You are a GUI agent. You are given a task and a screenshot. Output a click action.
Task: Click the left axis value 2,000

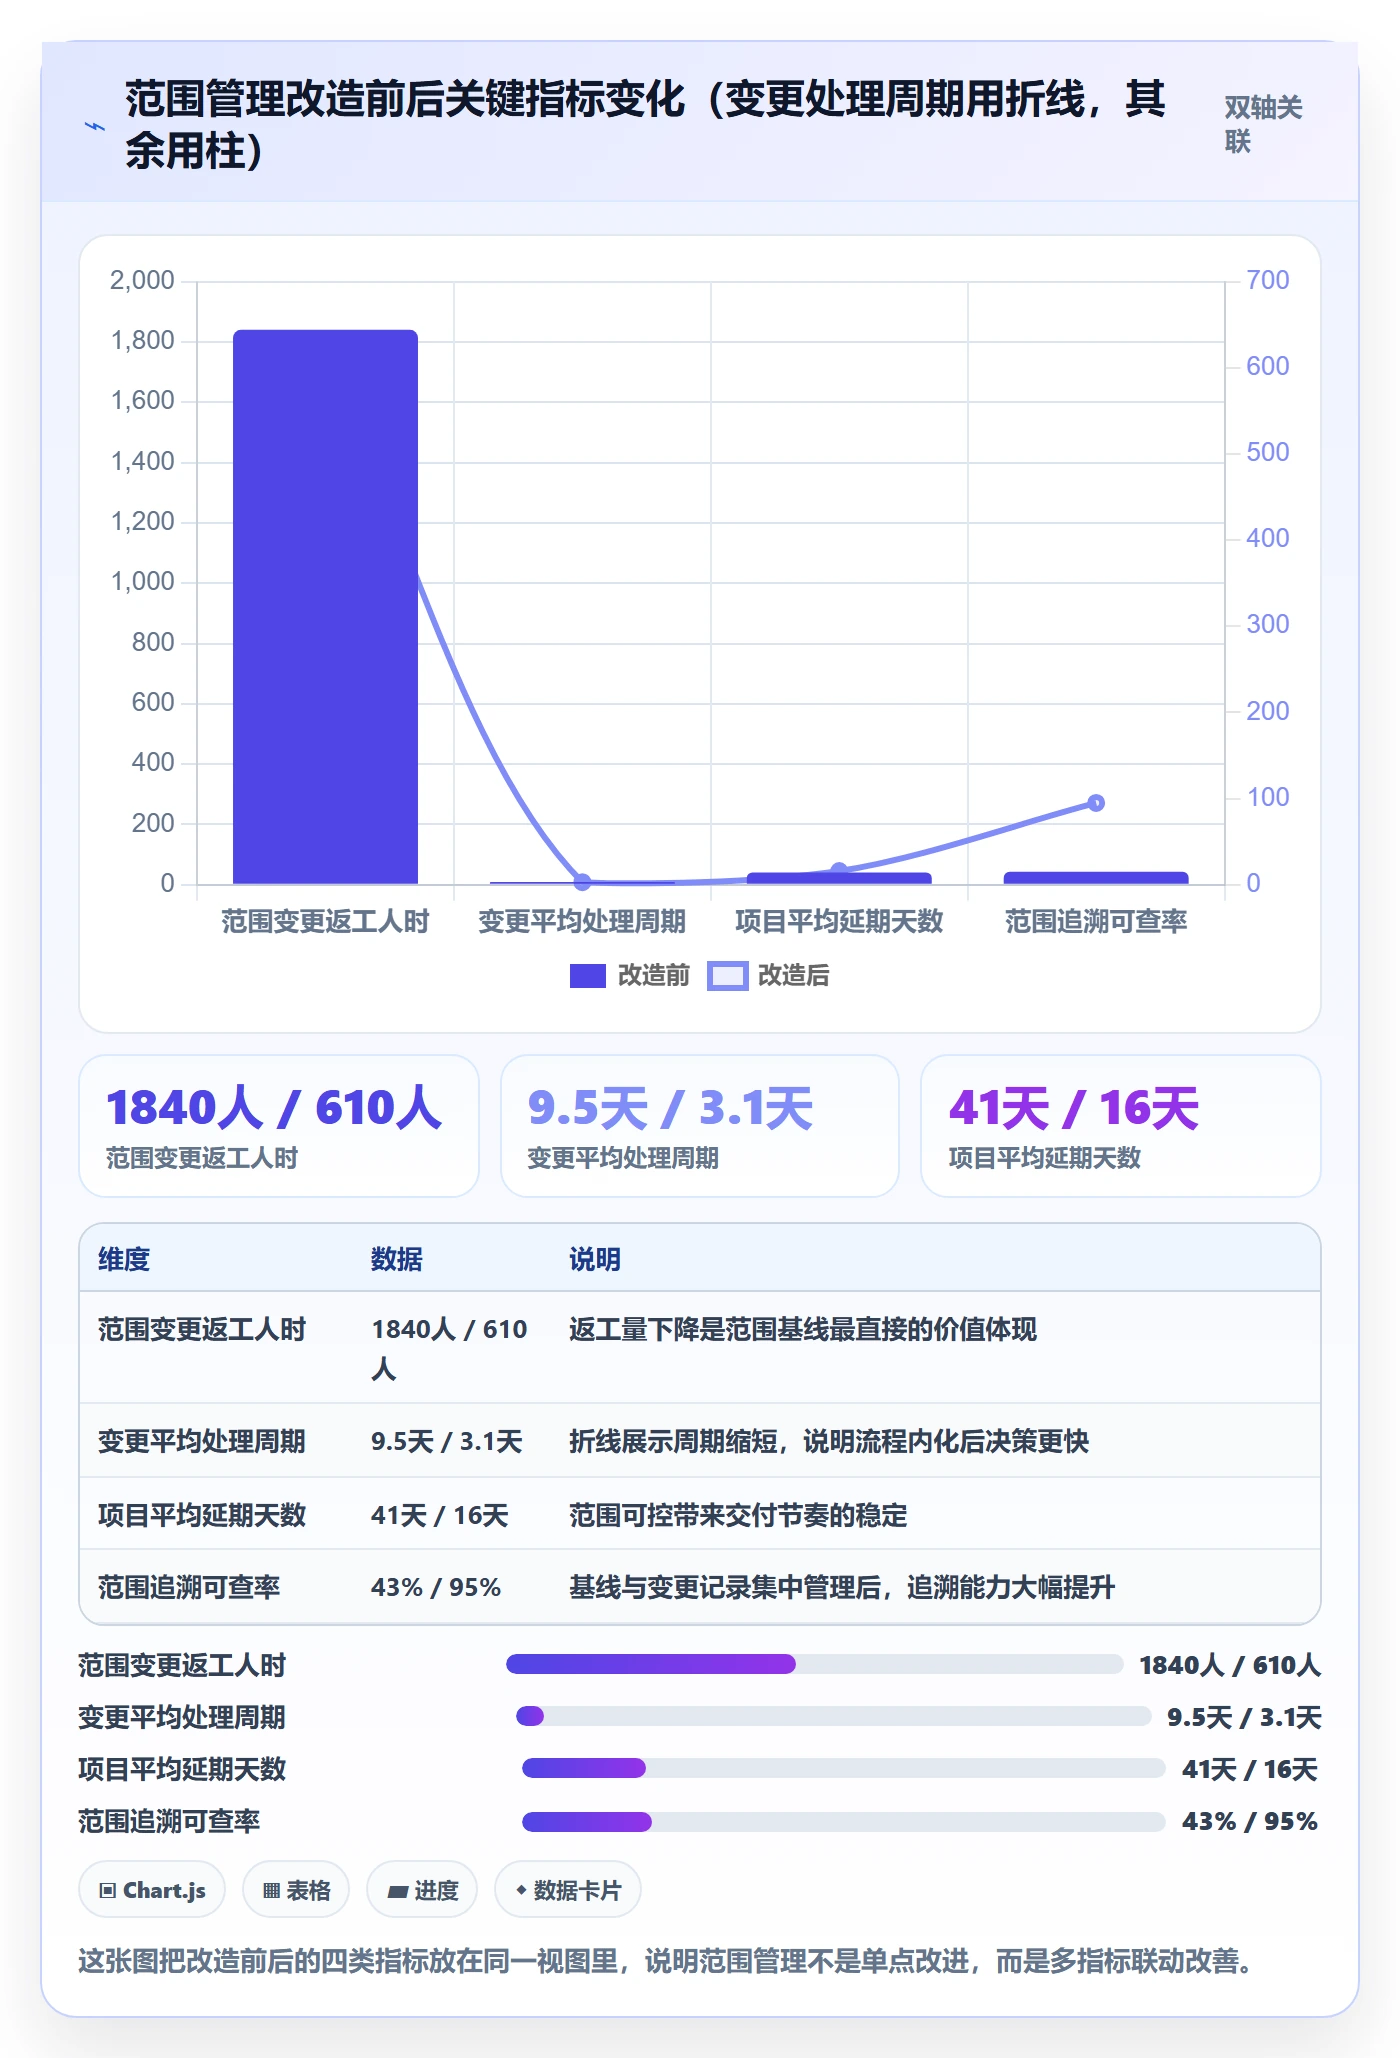tap(142, 280)
